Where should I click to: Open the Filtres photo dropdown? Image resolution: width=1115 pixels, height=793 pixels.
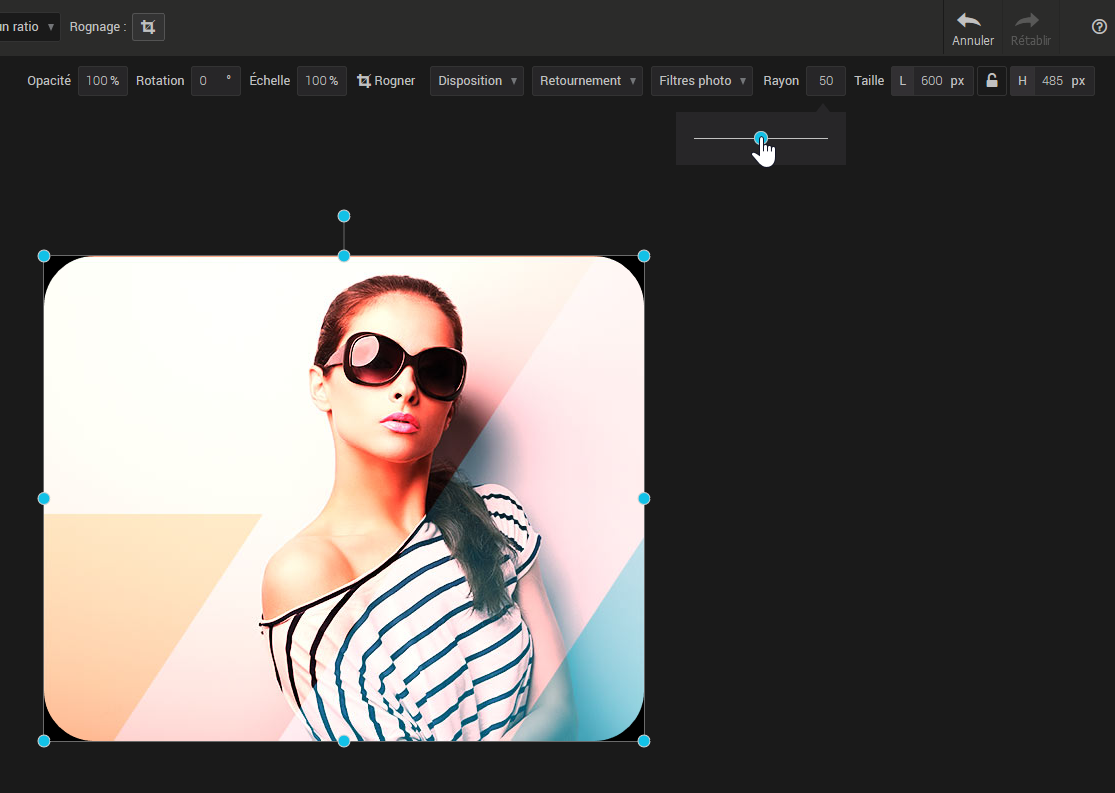click(701, 81)
